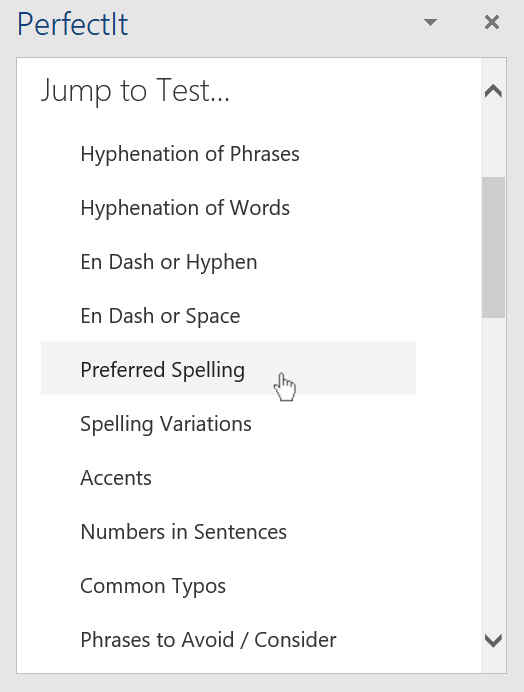The width and height of the screenshot is (524, 692).
Task: Select the Common Typos test
Action: pyautogui.click(x=228, y=586)
